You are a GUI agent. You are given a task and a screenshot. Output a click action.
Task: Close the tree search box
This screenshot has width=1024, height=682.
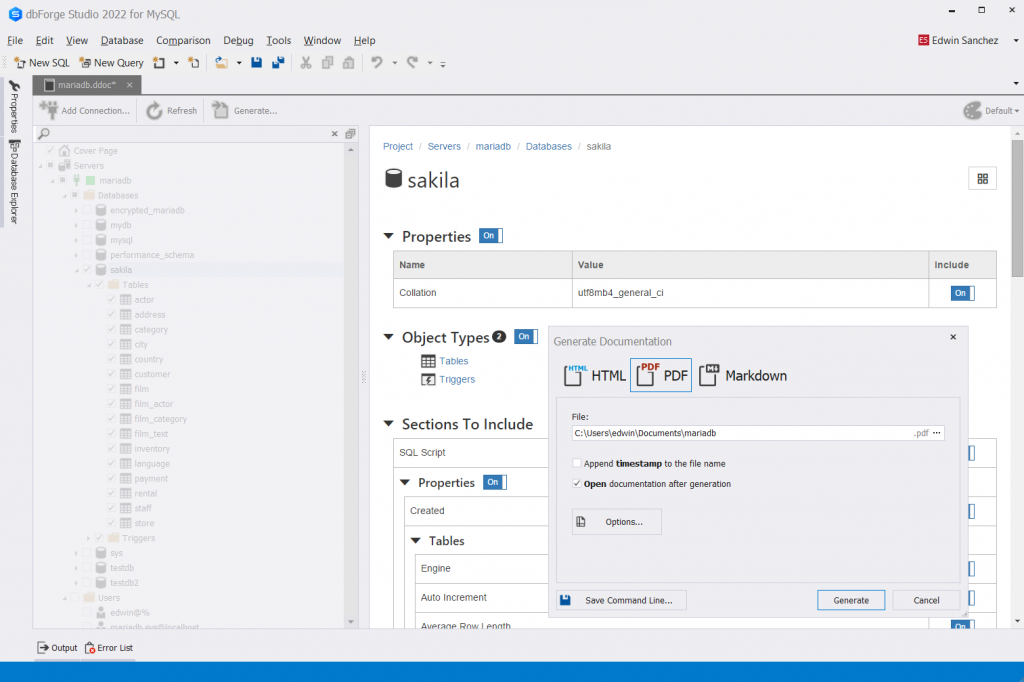tap(334, 133)
